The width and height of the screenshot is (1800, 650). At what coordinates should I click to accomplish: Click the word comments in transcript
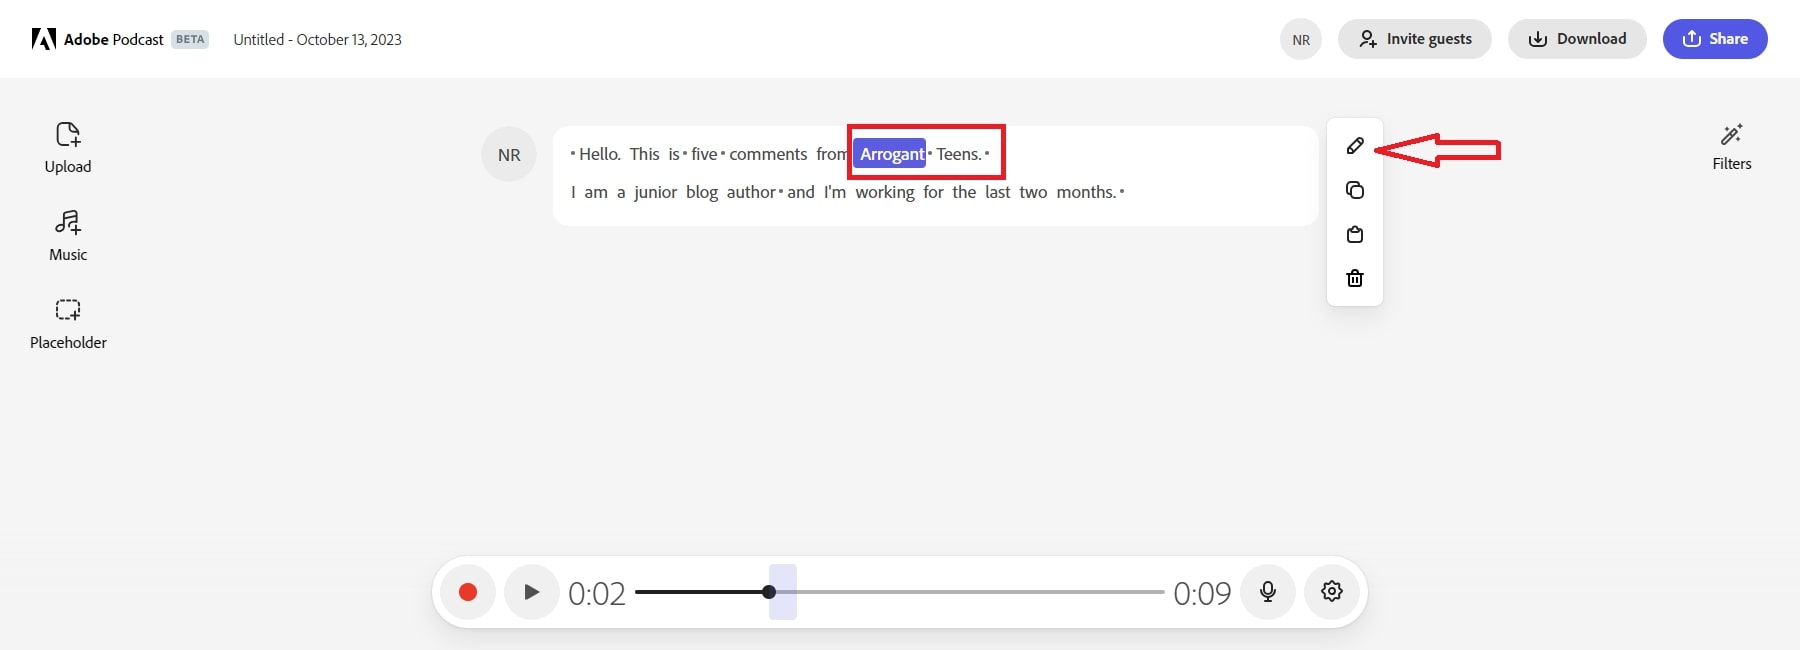[768, 154]
